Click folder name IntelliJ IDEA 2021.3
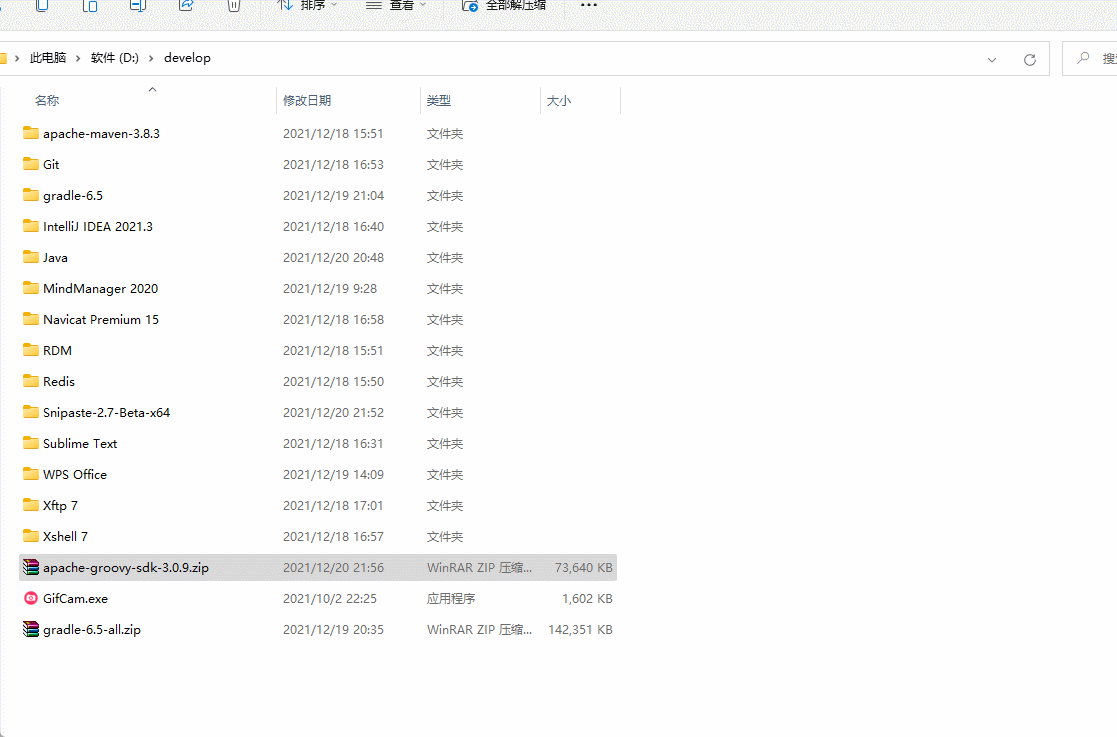1117x737 pixels. (98, 226)
